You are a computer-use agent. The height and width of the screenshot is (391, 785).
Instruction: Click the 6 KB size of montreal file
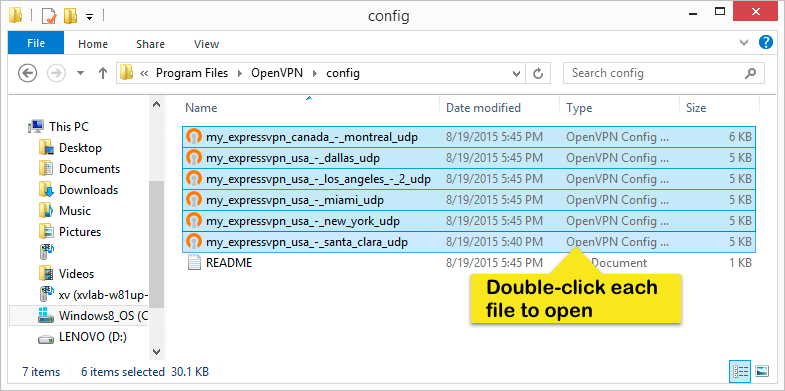(740, 137)
